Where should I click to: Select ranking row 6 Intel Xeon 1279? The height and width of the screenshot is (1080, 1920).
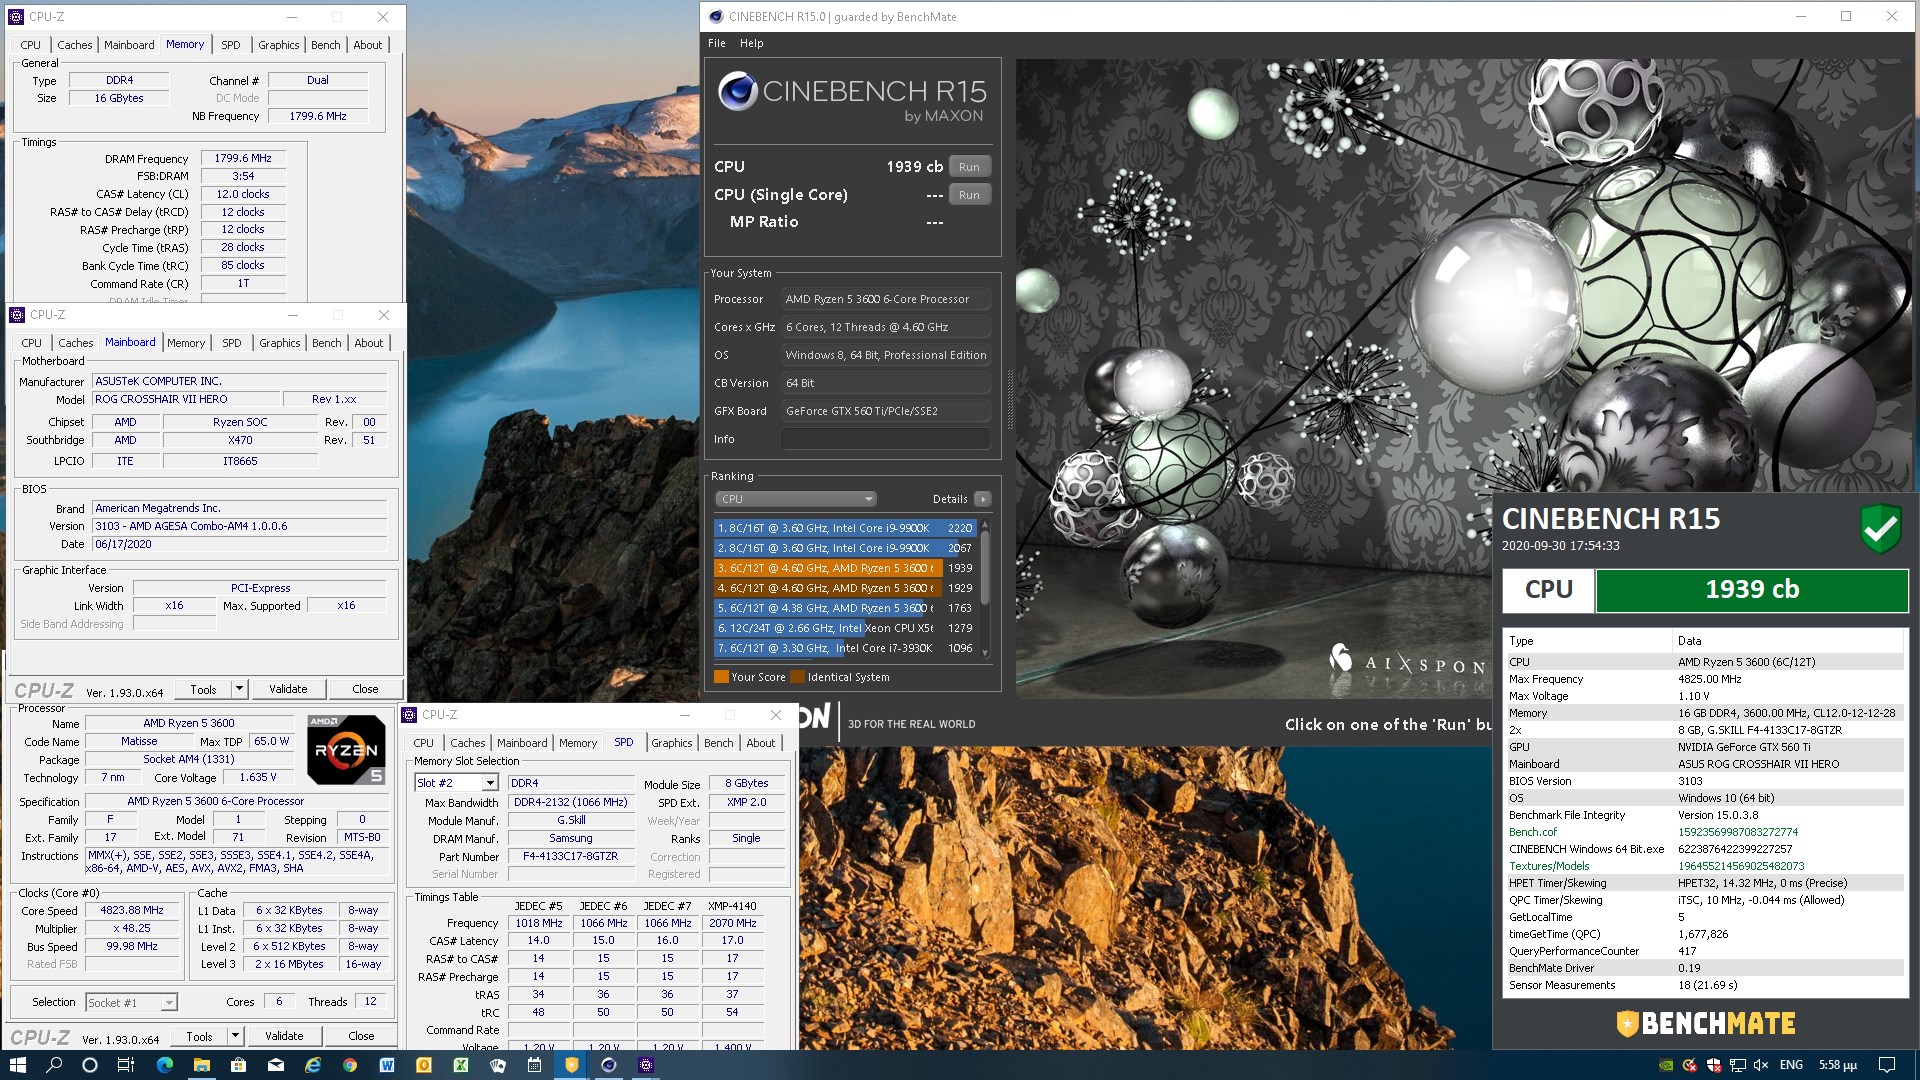845,628
